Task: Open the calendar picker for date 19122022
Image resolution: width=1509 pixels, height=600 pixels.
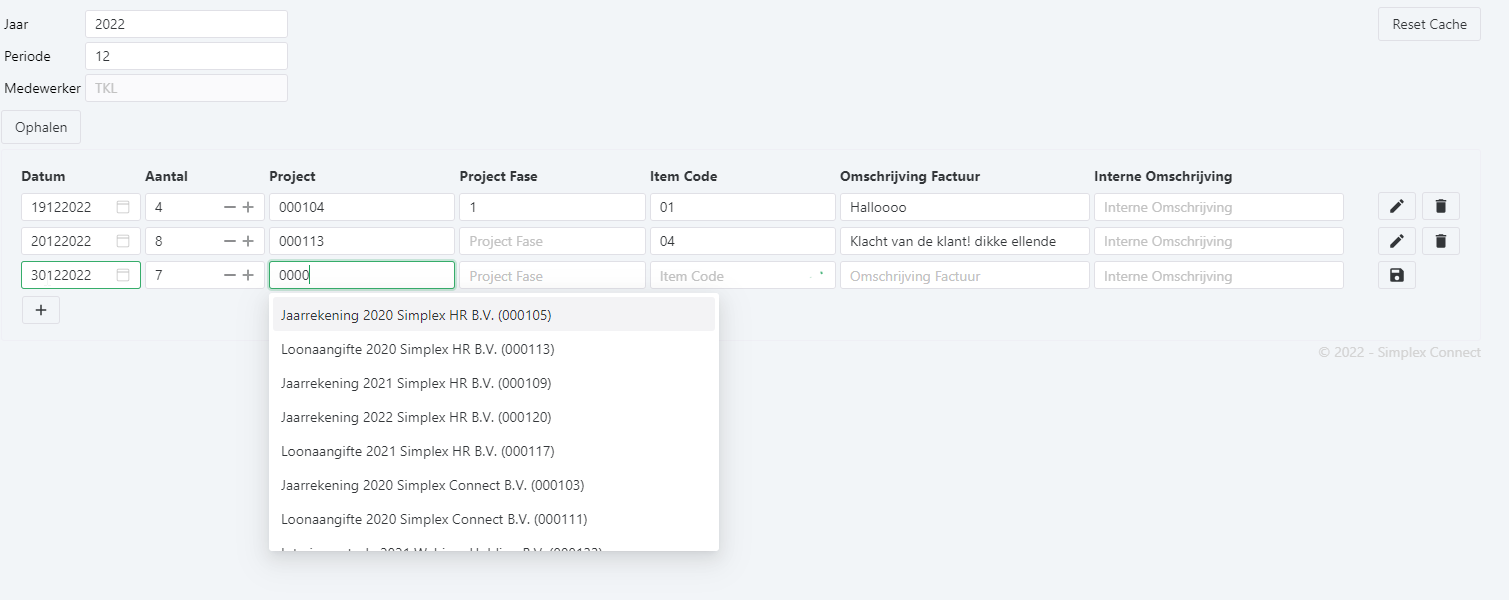Action: pyautogui.click(x=123, y=207)
